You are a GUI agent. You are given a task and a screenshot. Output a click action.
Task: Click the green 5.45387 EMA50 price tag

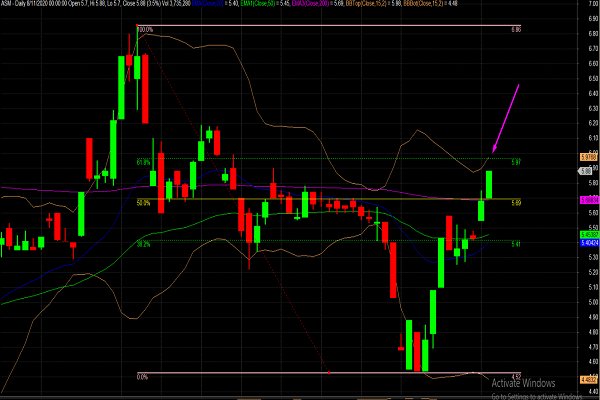pyautogui.click(x=589, y=235)
